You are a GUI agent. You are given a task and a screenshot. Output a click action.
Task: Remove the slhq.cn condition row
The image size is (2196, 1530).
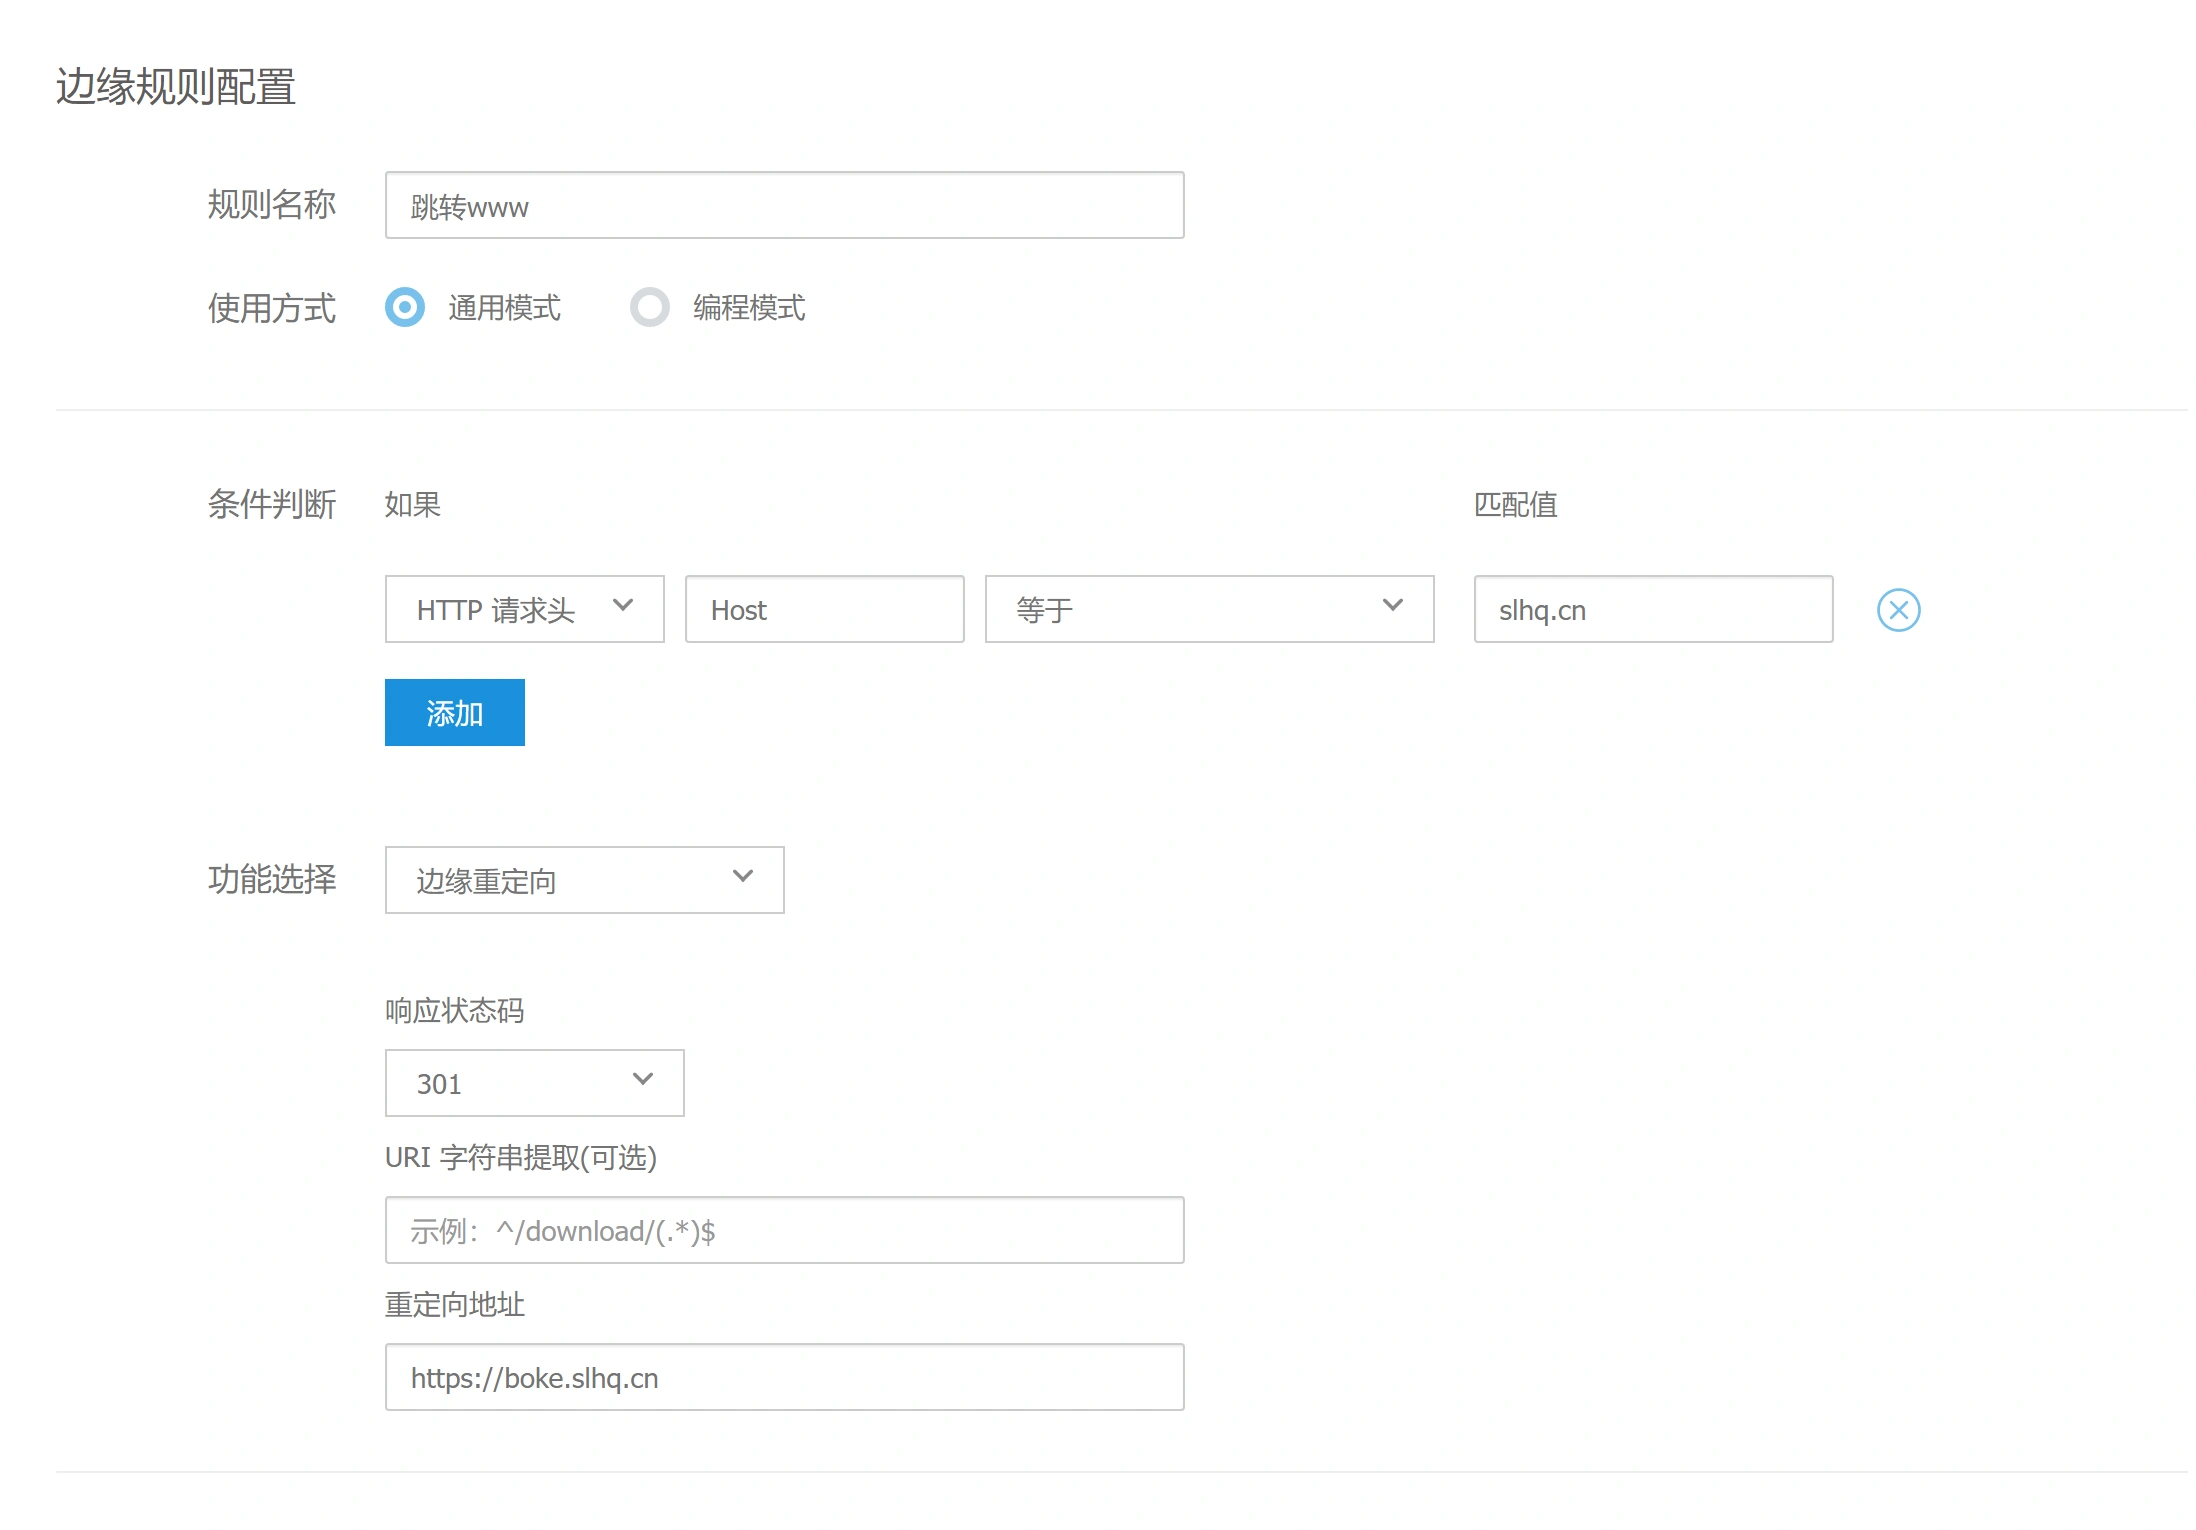point(1897,610)
